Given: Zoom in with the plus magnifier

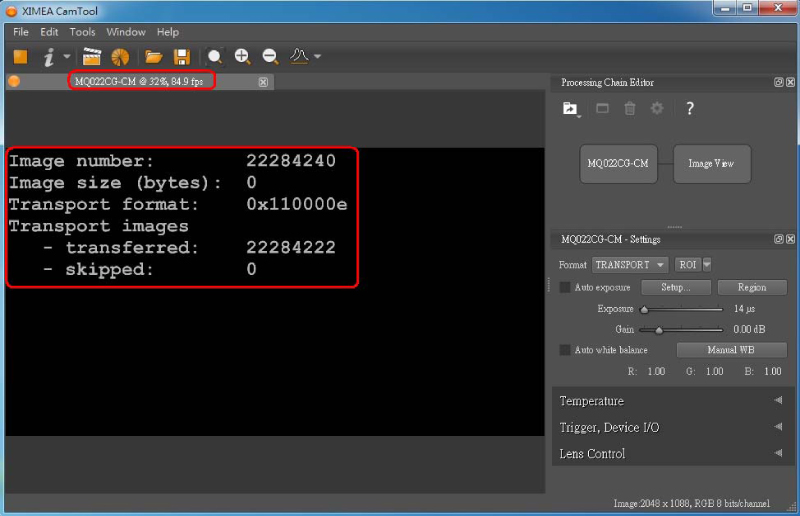Looking at the screenshot, I should [x=242, y=57].
